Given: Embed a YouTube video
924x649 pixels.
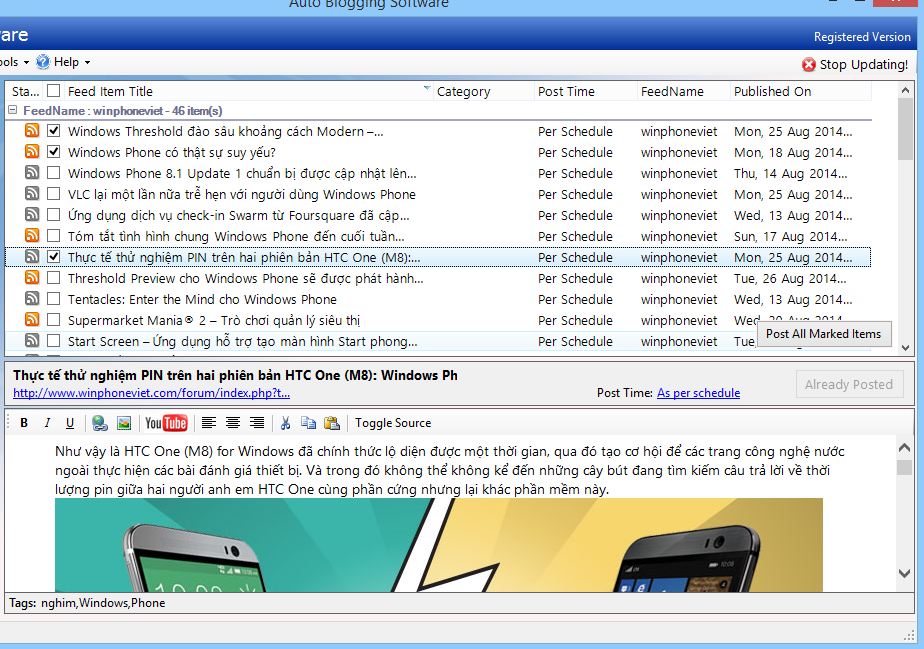Looking at the screenshot, I should click(x=166, y=423).
